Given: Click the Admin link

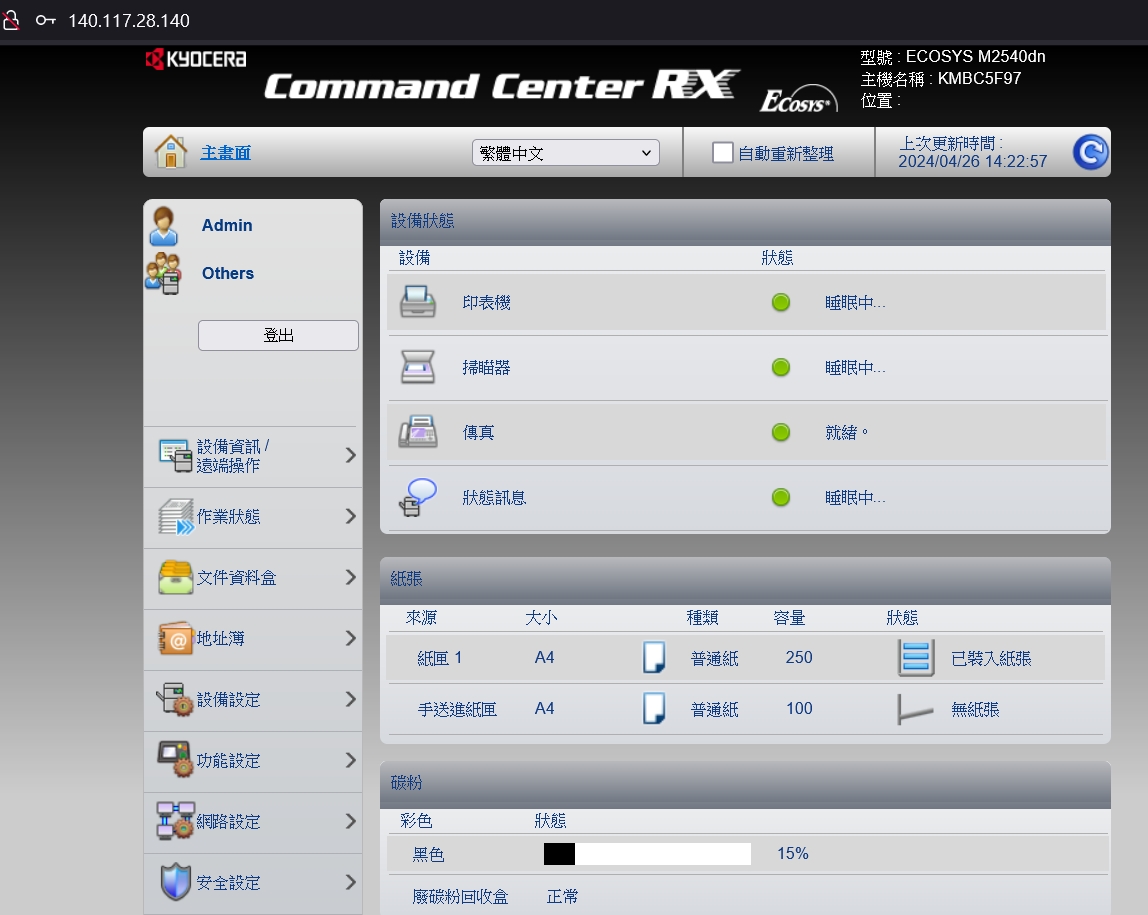Looking at the screenshot, I should [227, 225].
